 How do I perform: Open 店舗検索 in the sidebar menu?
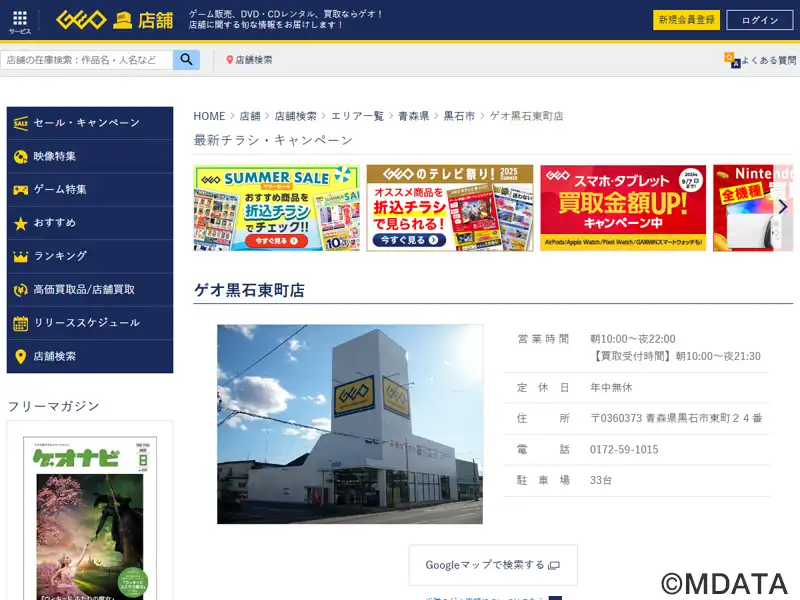[x=90, y=357]
